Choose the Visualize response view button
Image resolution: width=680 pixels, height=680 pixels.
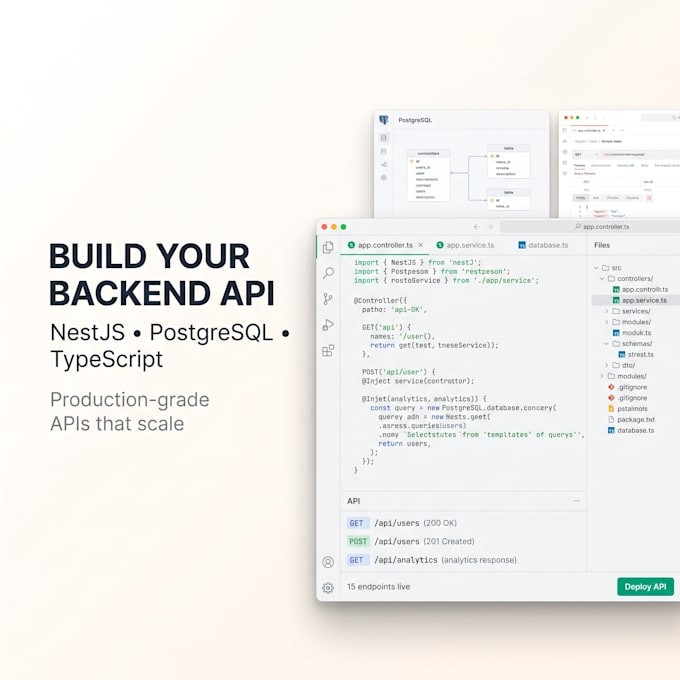click(632, 198)
